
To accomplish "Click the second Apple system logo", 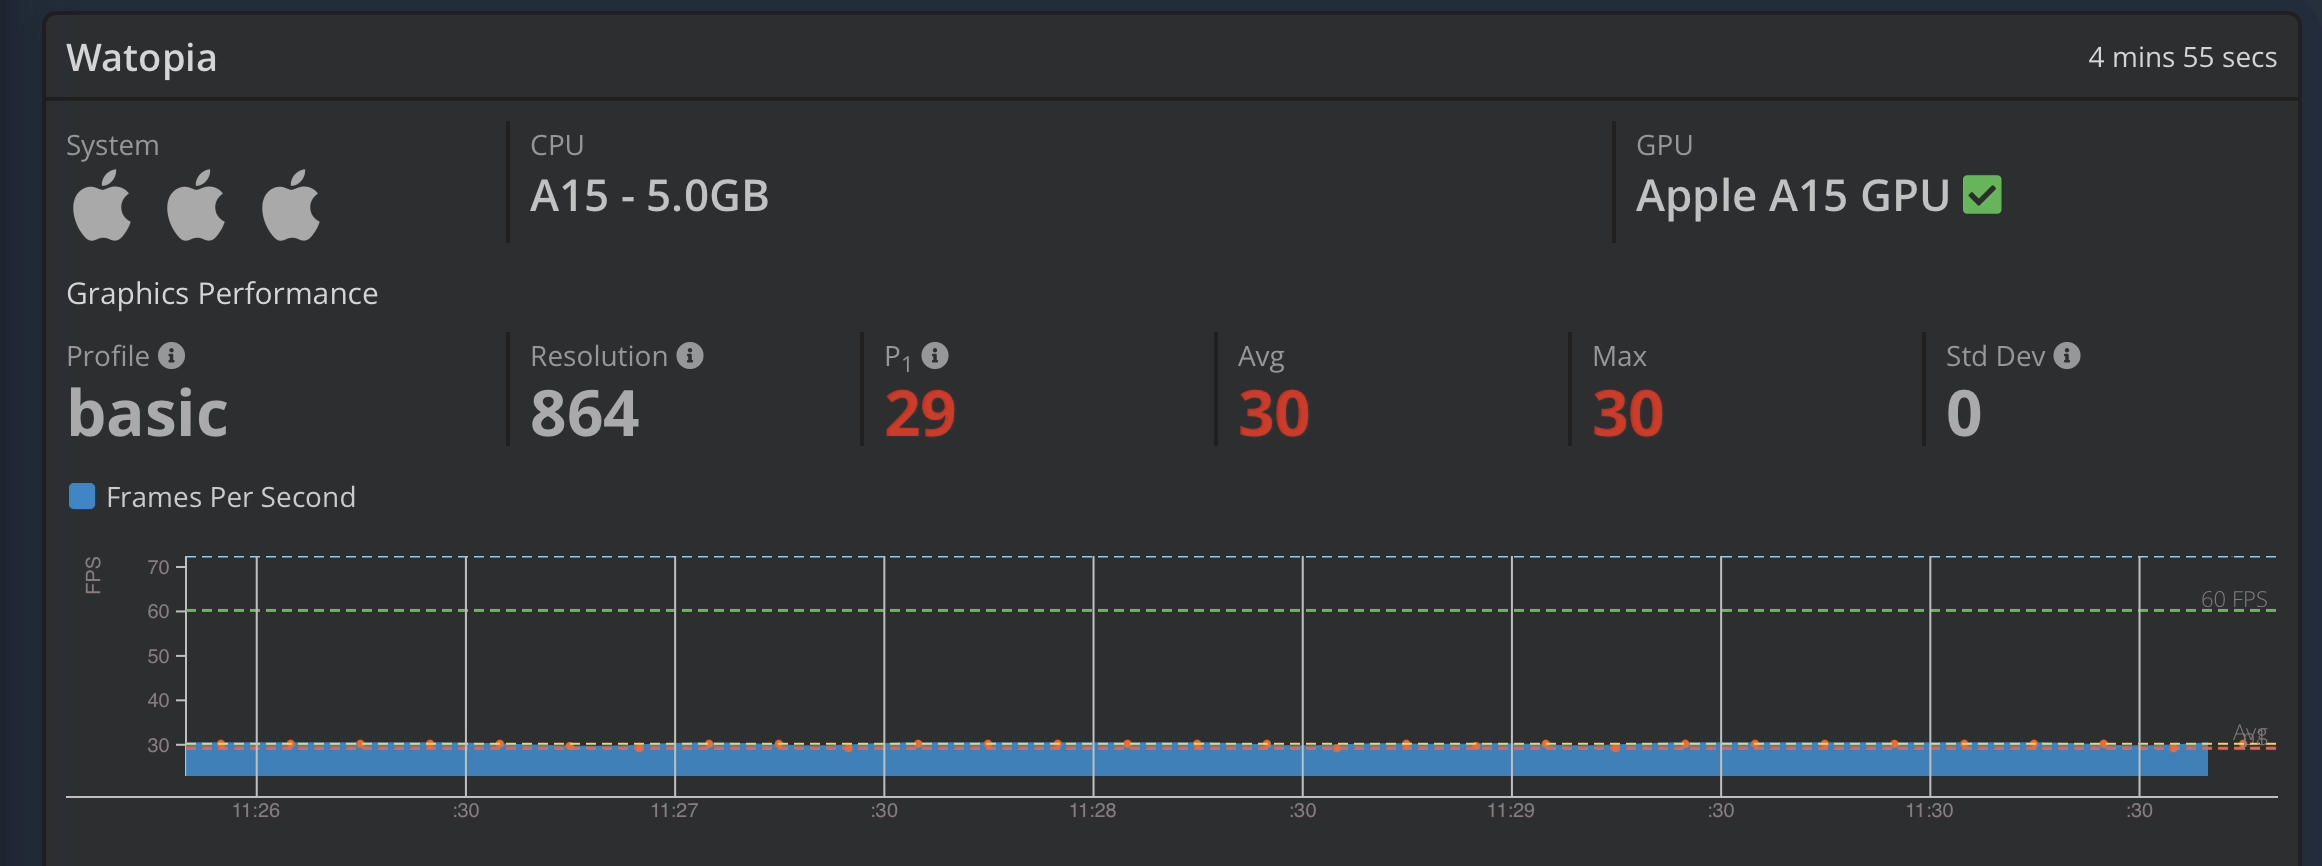I will (196, 206).
